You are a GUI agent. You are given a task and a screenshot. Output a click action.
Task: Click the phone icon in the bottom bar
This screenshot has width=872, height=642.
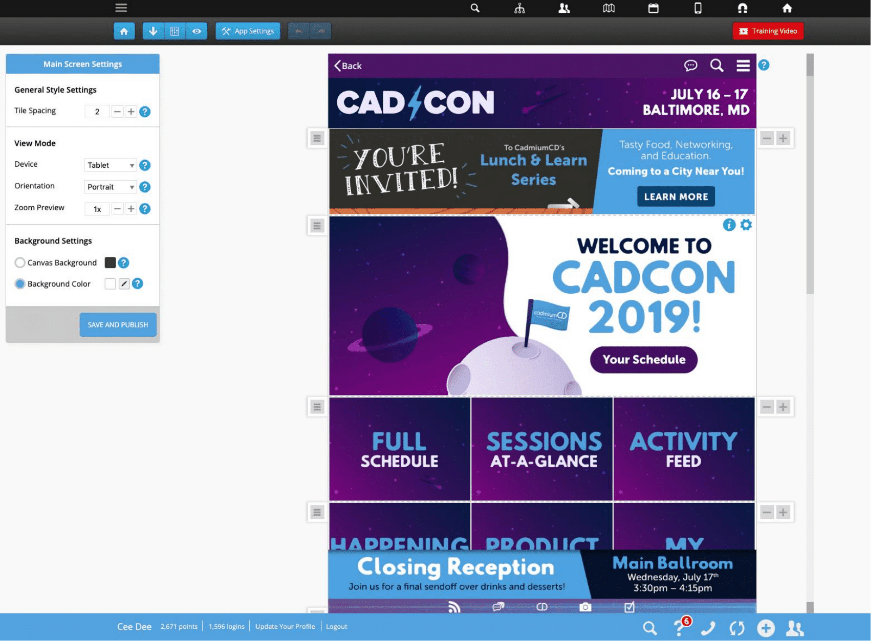708,628
